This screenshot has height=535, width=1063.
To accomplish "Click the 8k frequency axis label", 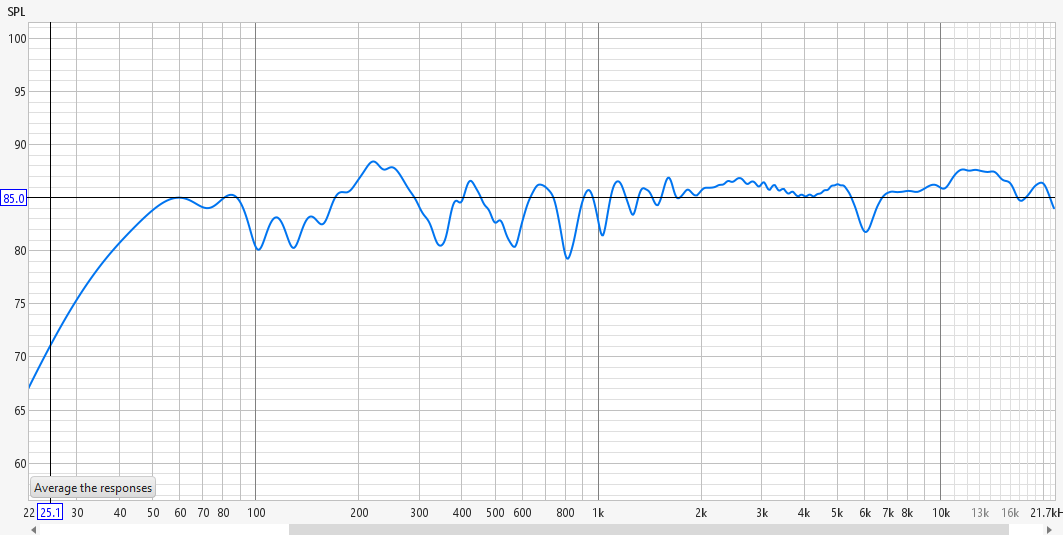I will (907, 512).
